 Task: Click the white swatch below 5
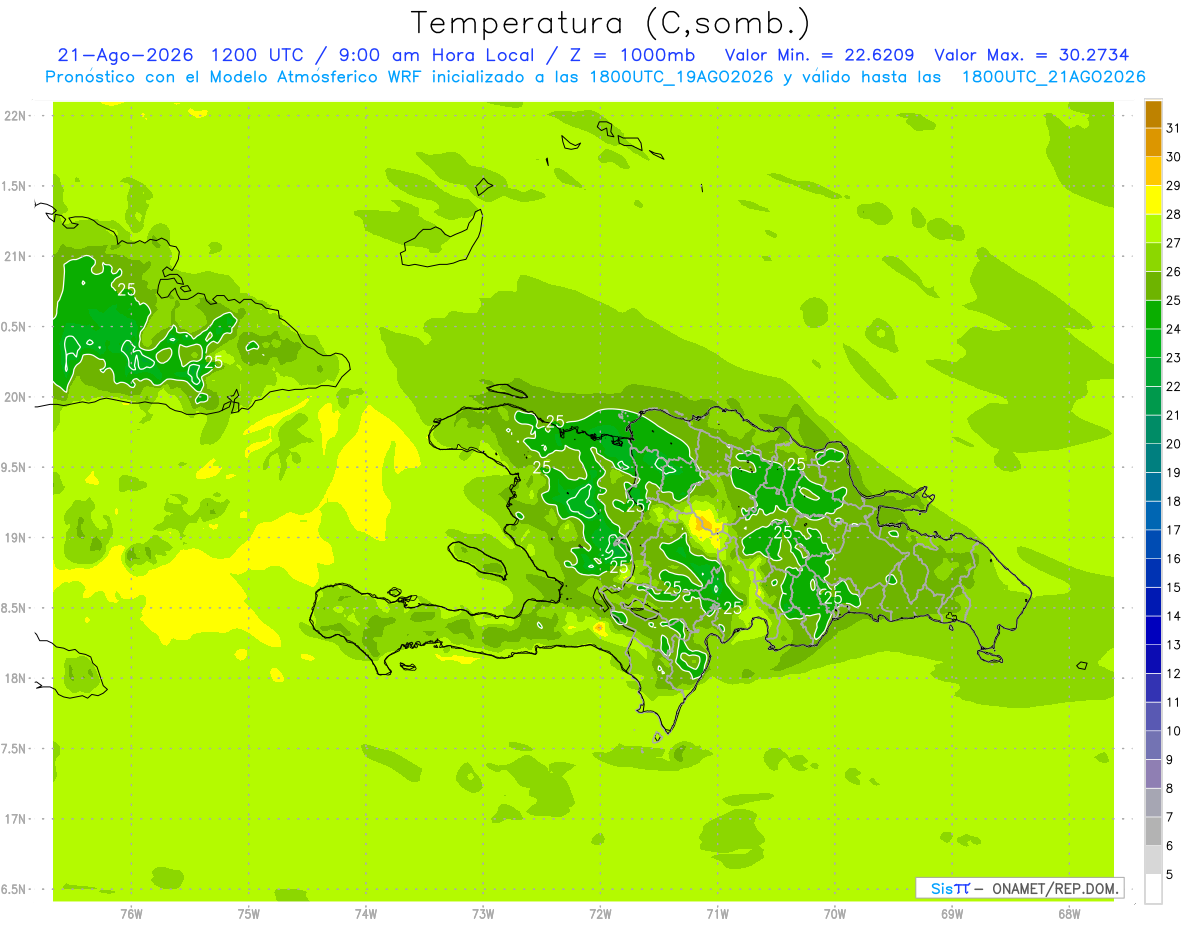click(x=1153, y=889)
